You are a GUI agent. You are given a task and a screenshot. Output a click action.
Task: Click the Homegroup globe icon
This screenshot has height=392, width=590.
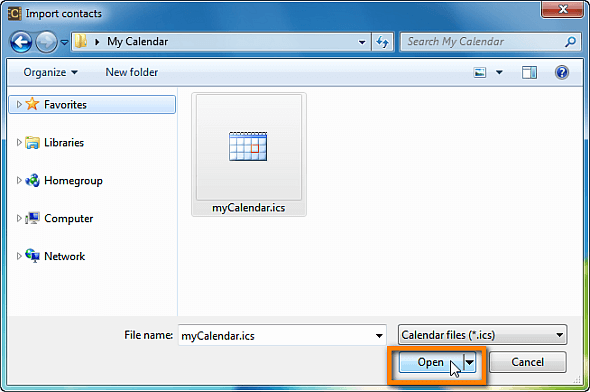[32, 181]
